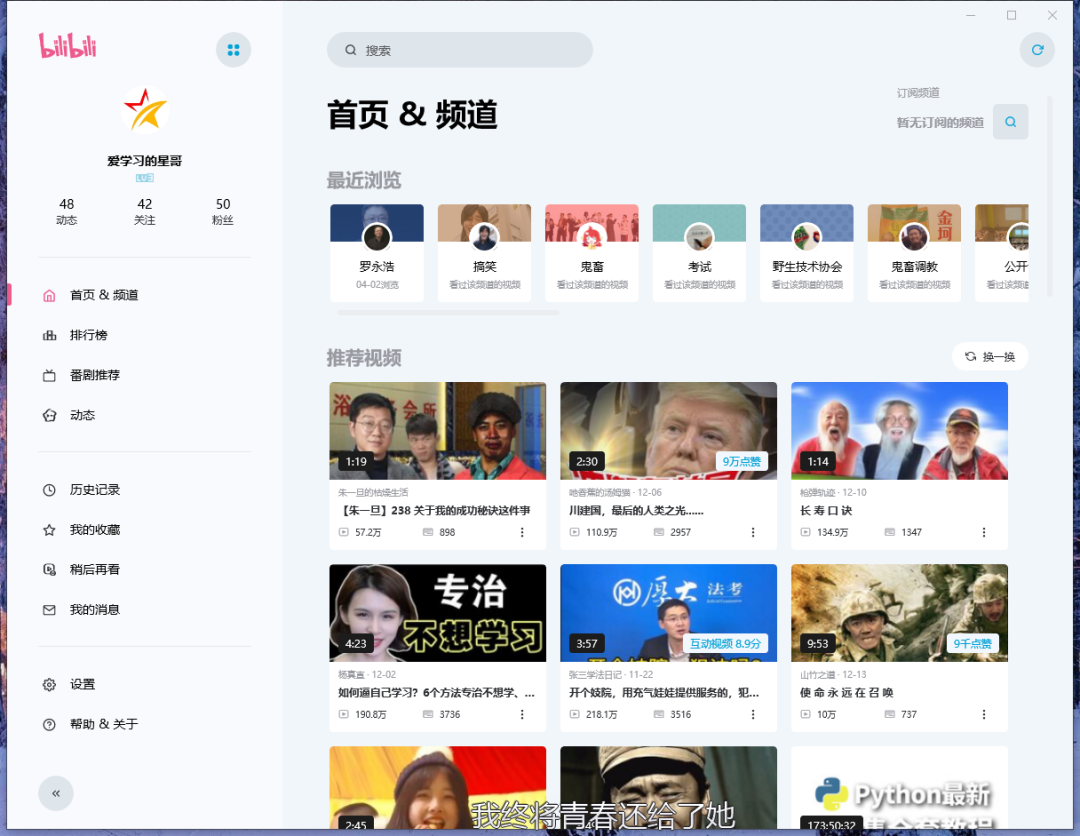
Task: Open more options for 朱一旦 238 video
Action: tap(522, 532)
